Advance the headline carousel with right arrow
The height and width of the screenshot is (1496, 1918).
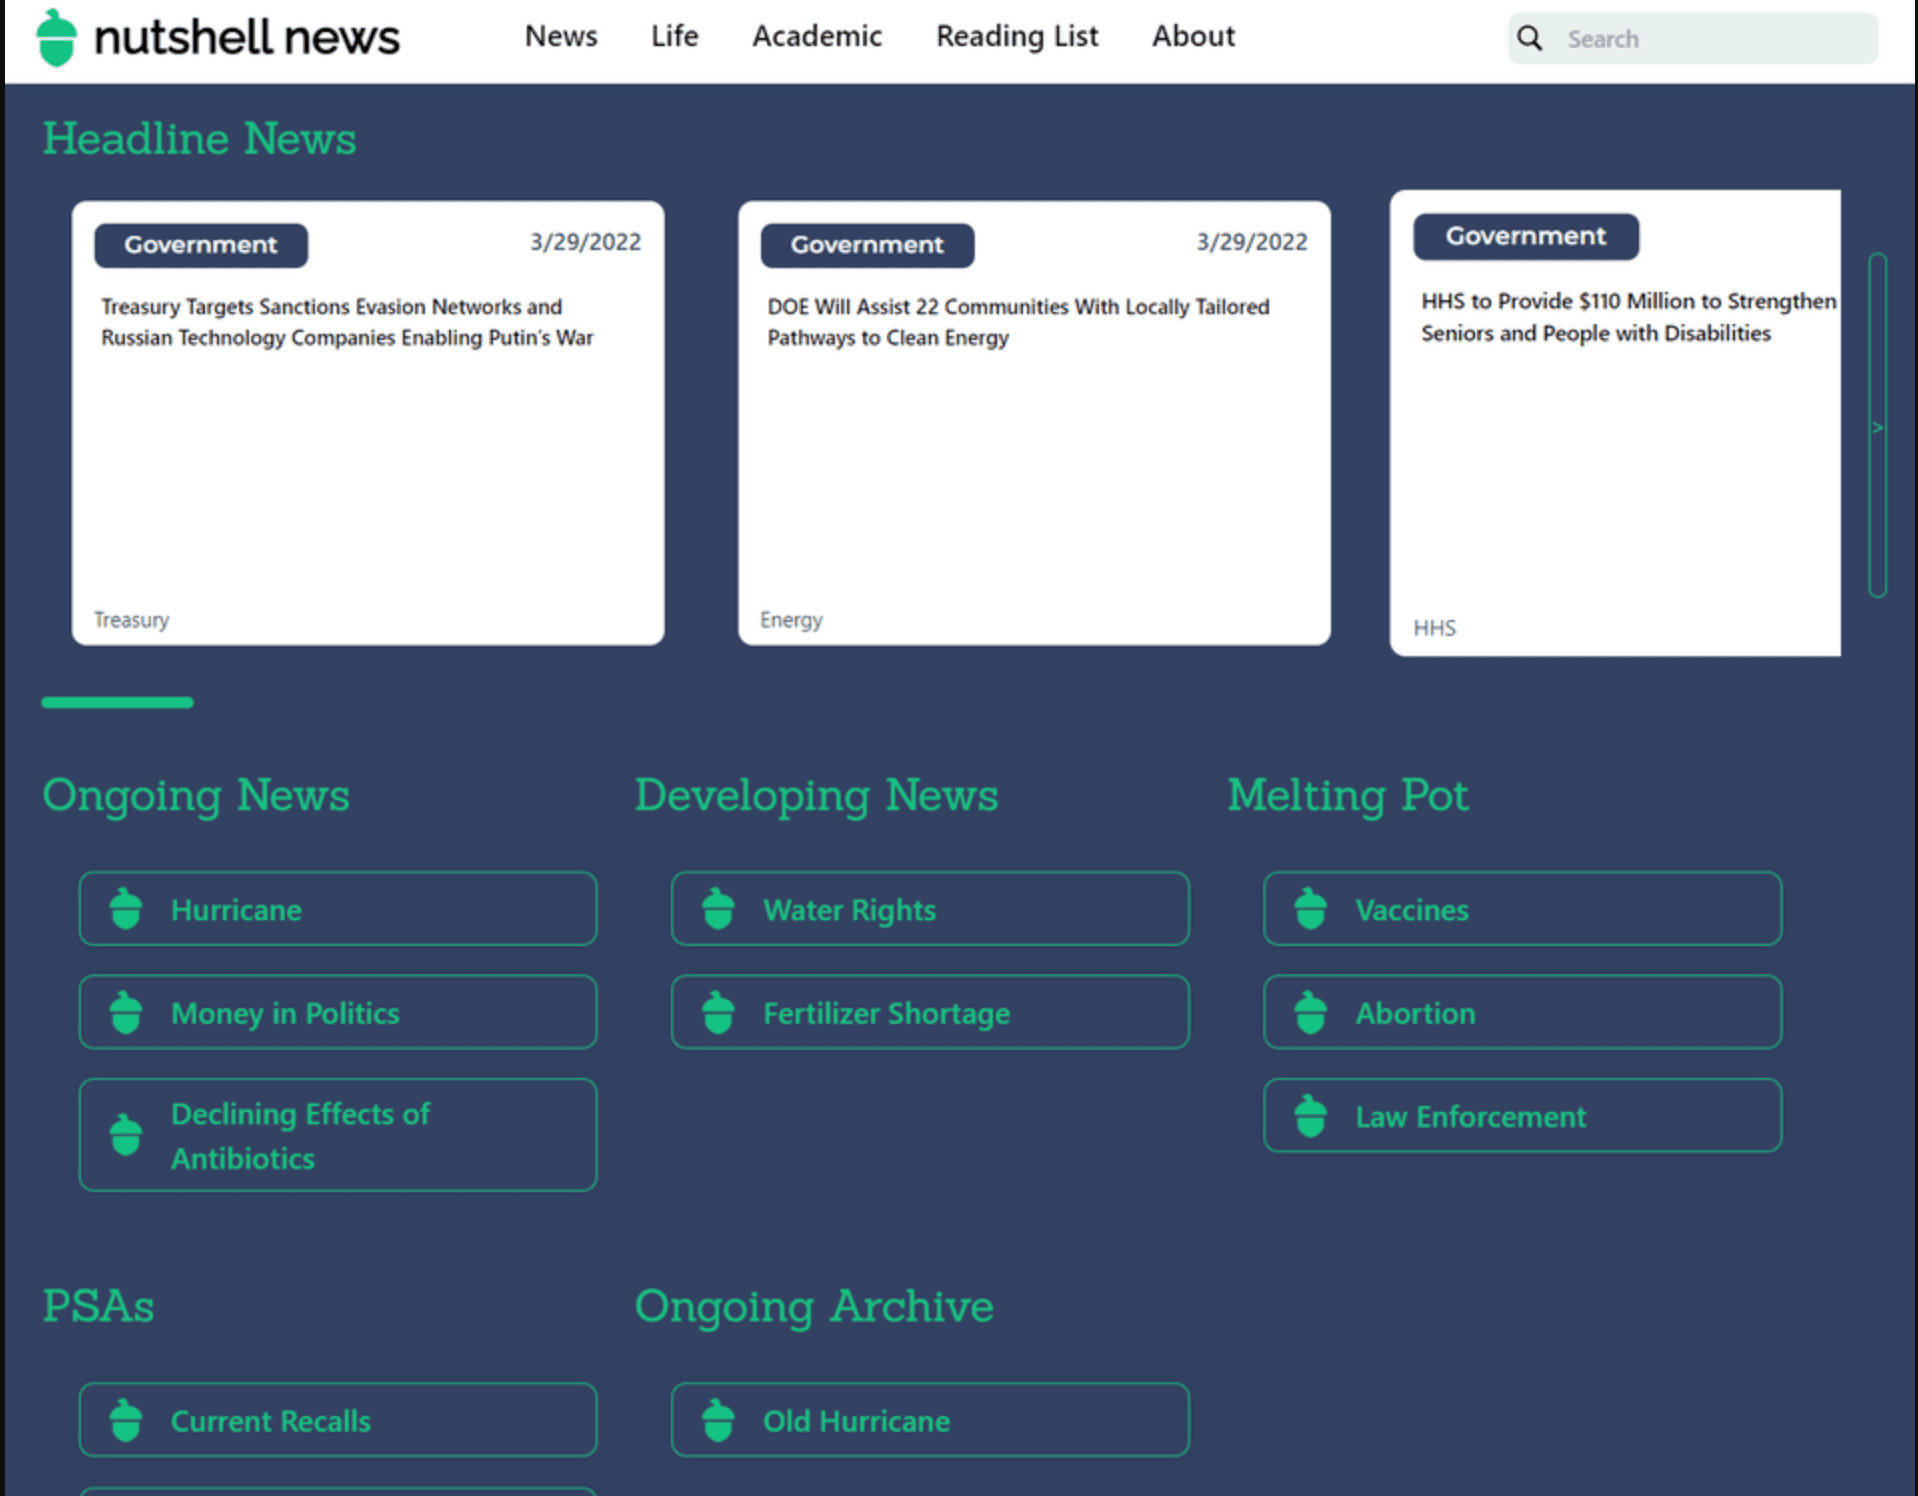pyautogui.click(x=1876, y=428)
